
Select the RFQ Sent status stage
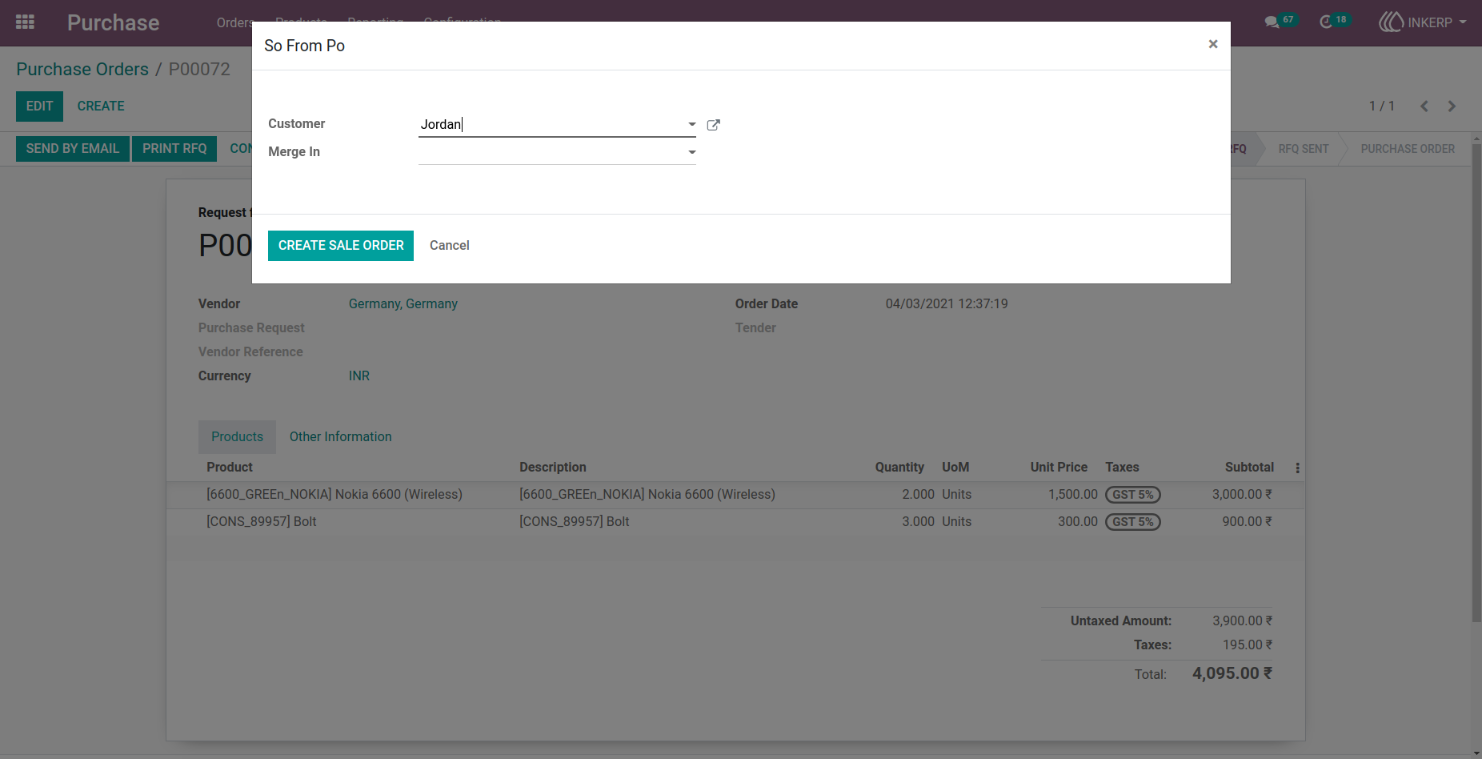tap(1303, 148)
